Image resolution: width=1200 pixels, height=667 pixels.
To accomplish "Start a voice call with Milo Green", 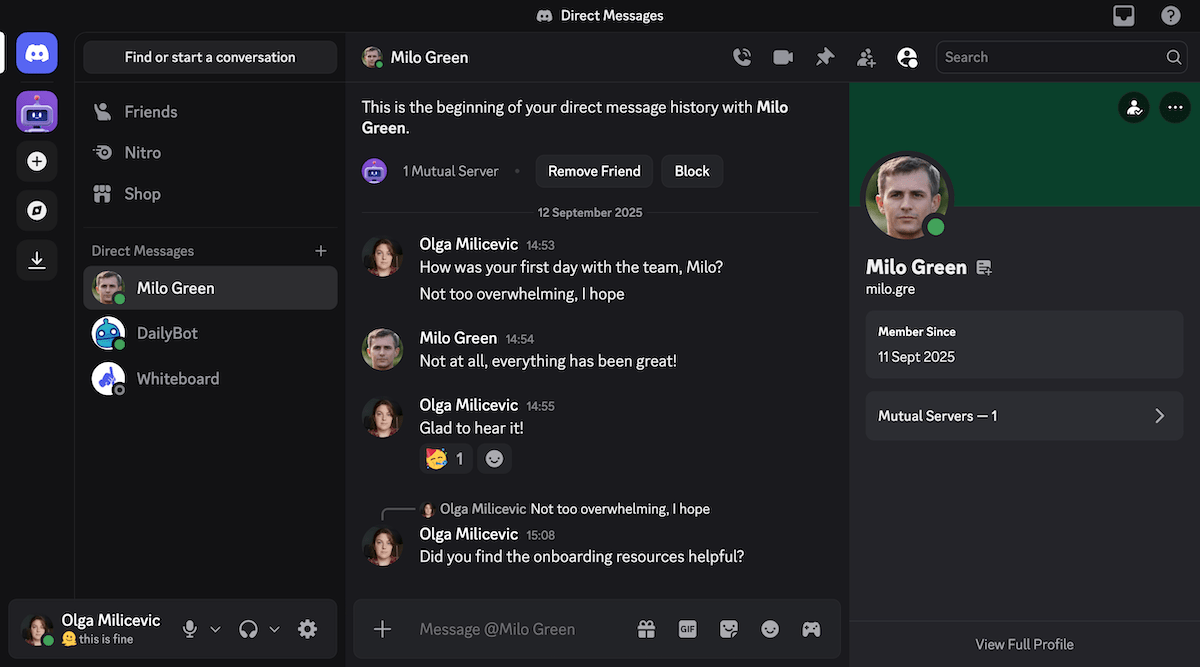I will click(742, 57).
